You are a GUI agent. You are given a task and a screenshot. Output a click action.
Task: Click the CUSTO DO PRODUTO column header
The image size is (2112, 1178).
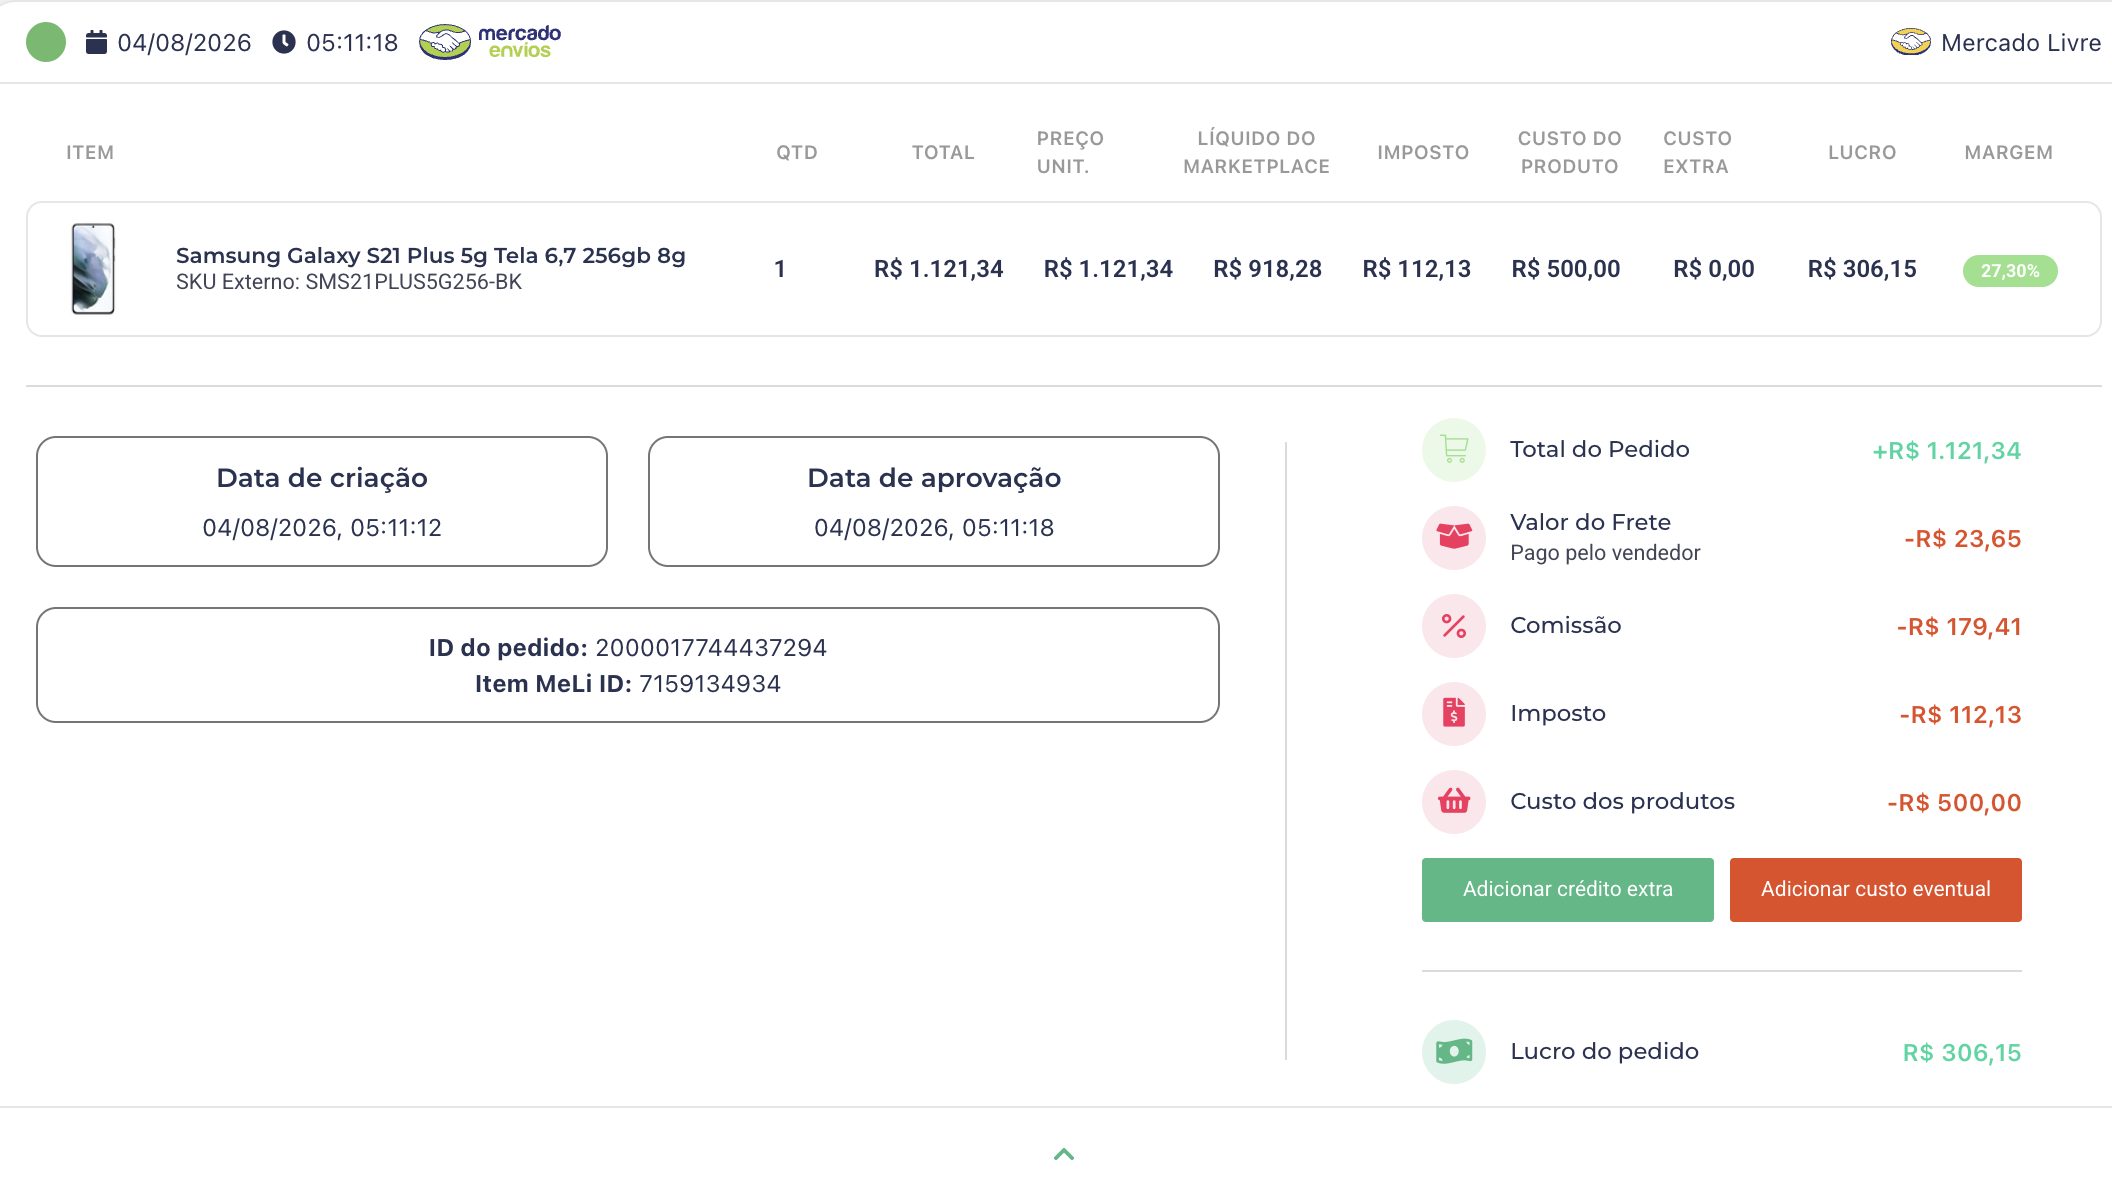coord(1570,153)
